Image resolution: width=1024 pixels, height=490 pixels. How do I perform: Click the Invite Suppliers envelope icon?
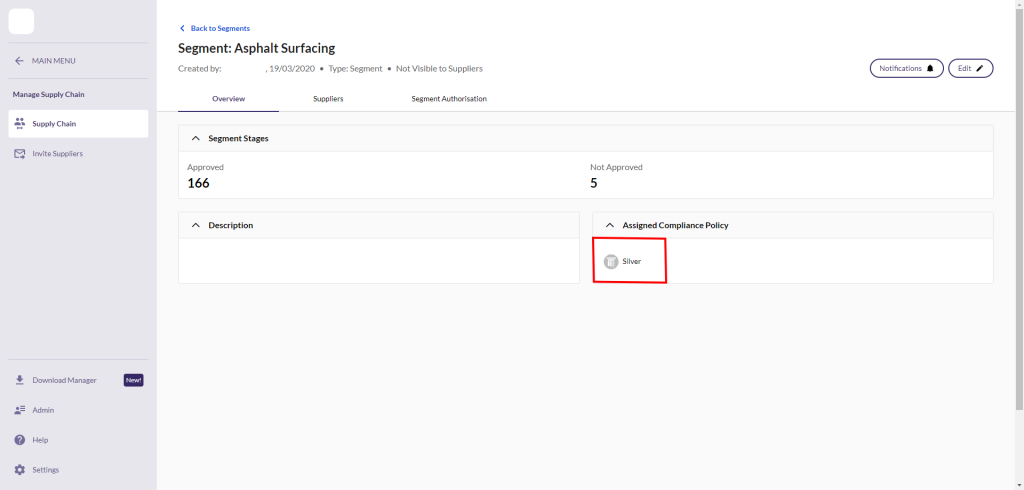[20, 154]
